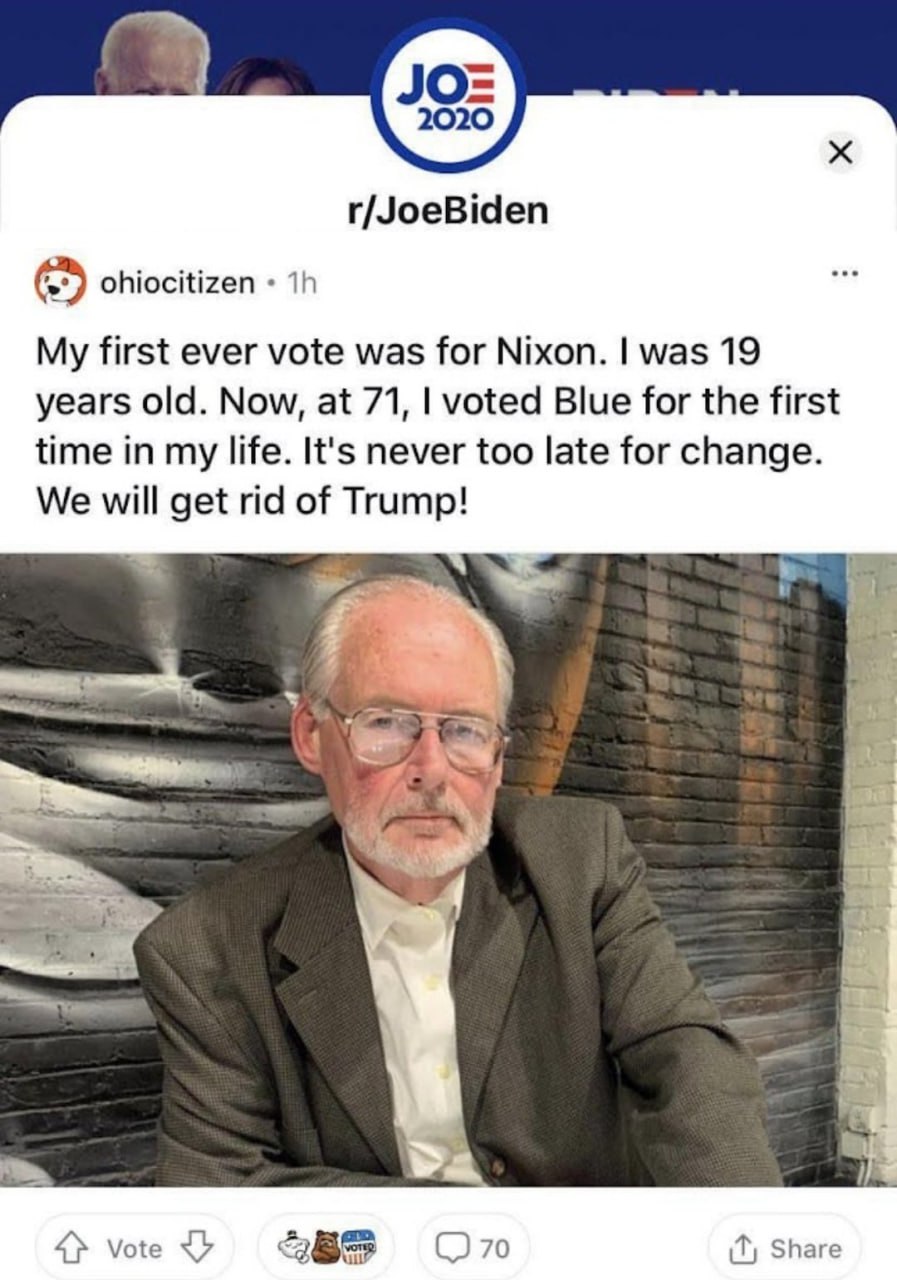Viewport: 897px width, 1280px height.
Task: Open the 70 comments bubble
Action: click(x=473, y=1247)
